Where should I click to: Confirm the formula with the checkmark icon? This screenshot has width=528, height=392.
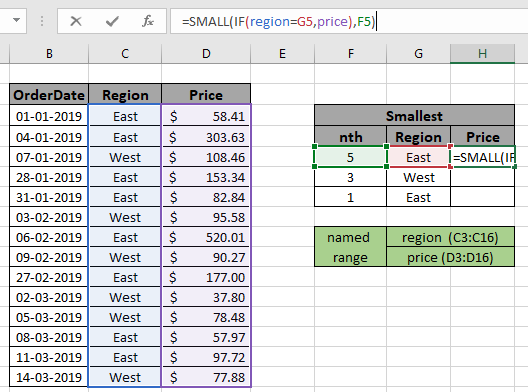(x=112, y=22)
